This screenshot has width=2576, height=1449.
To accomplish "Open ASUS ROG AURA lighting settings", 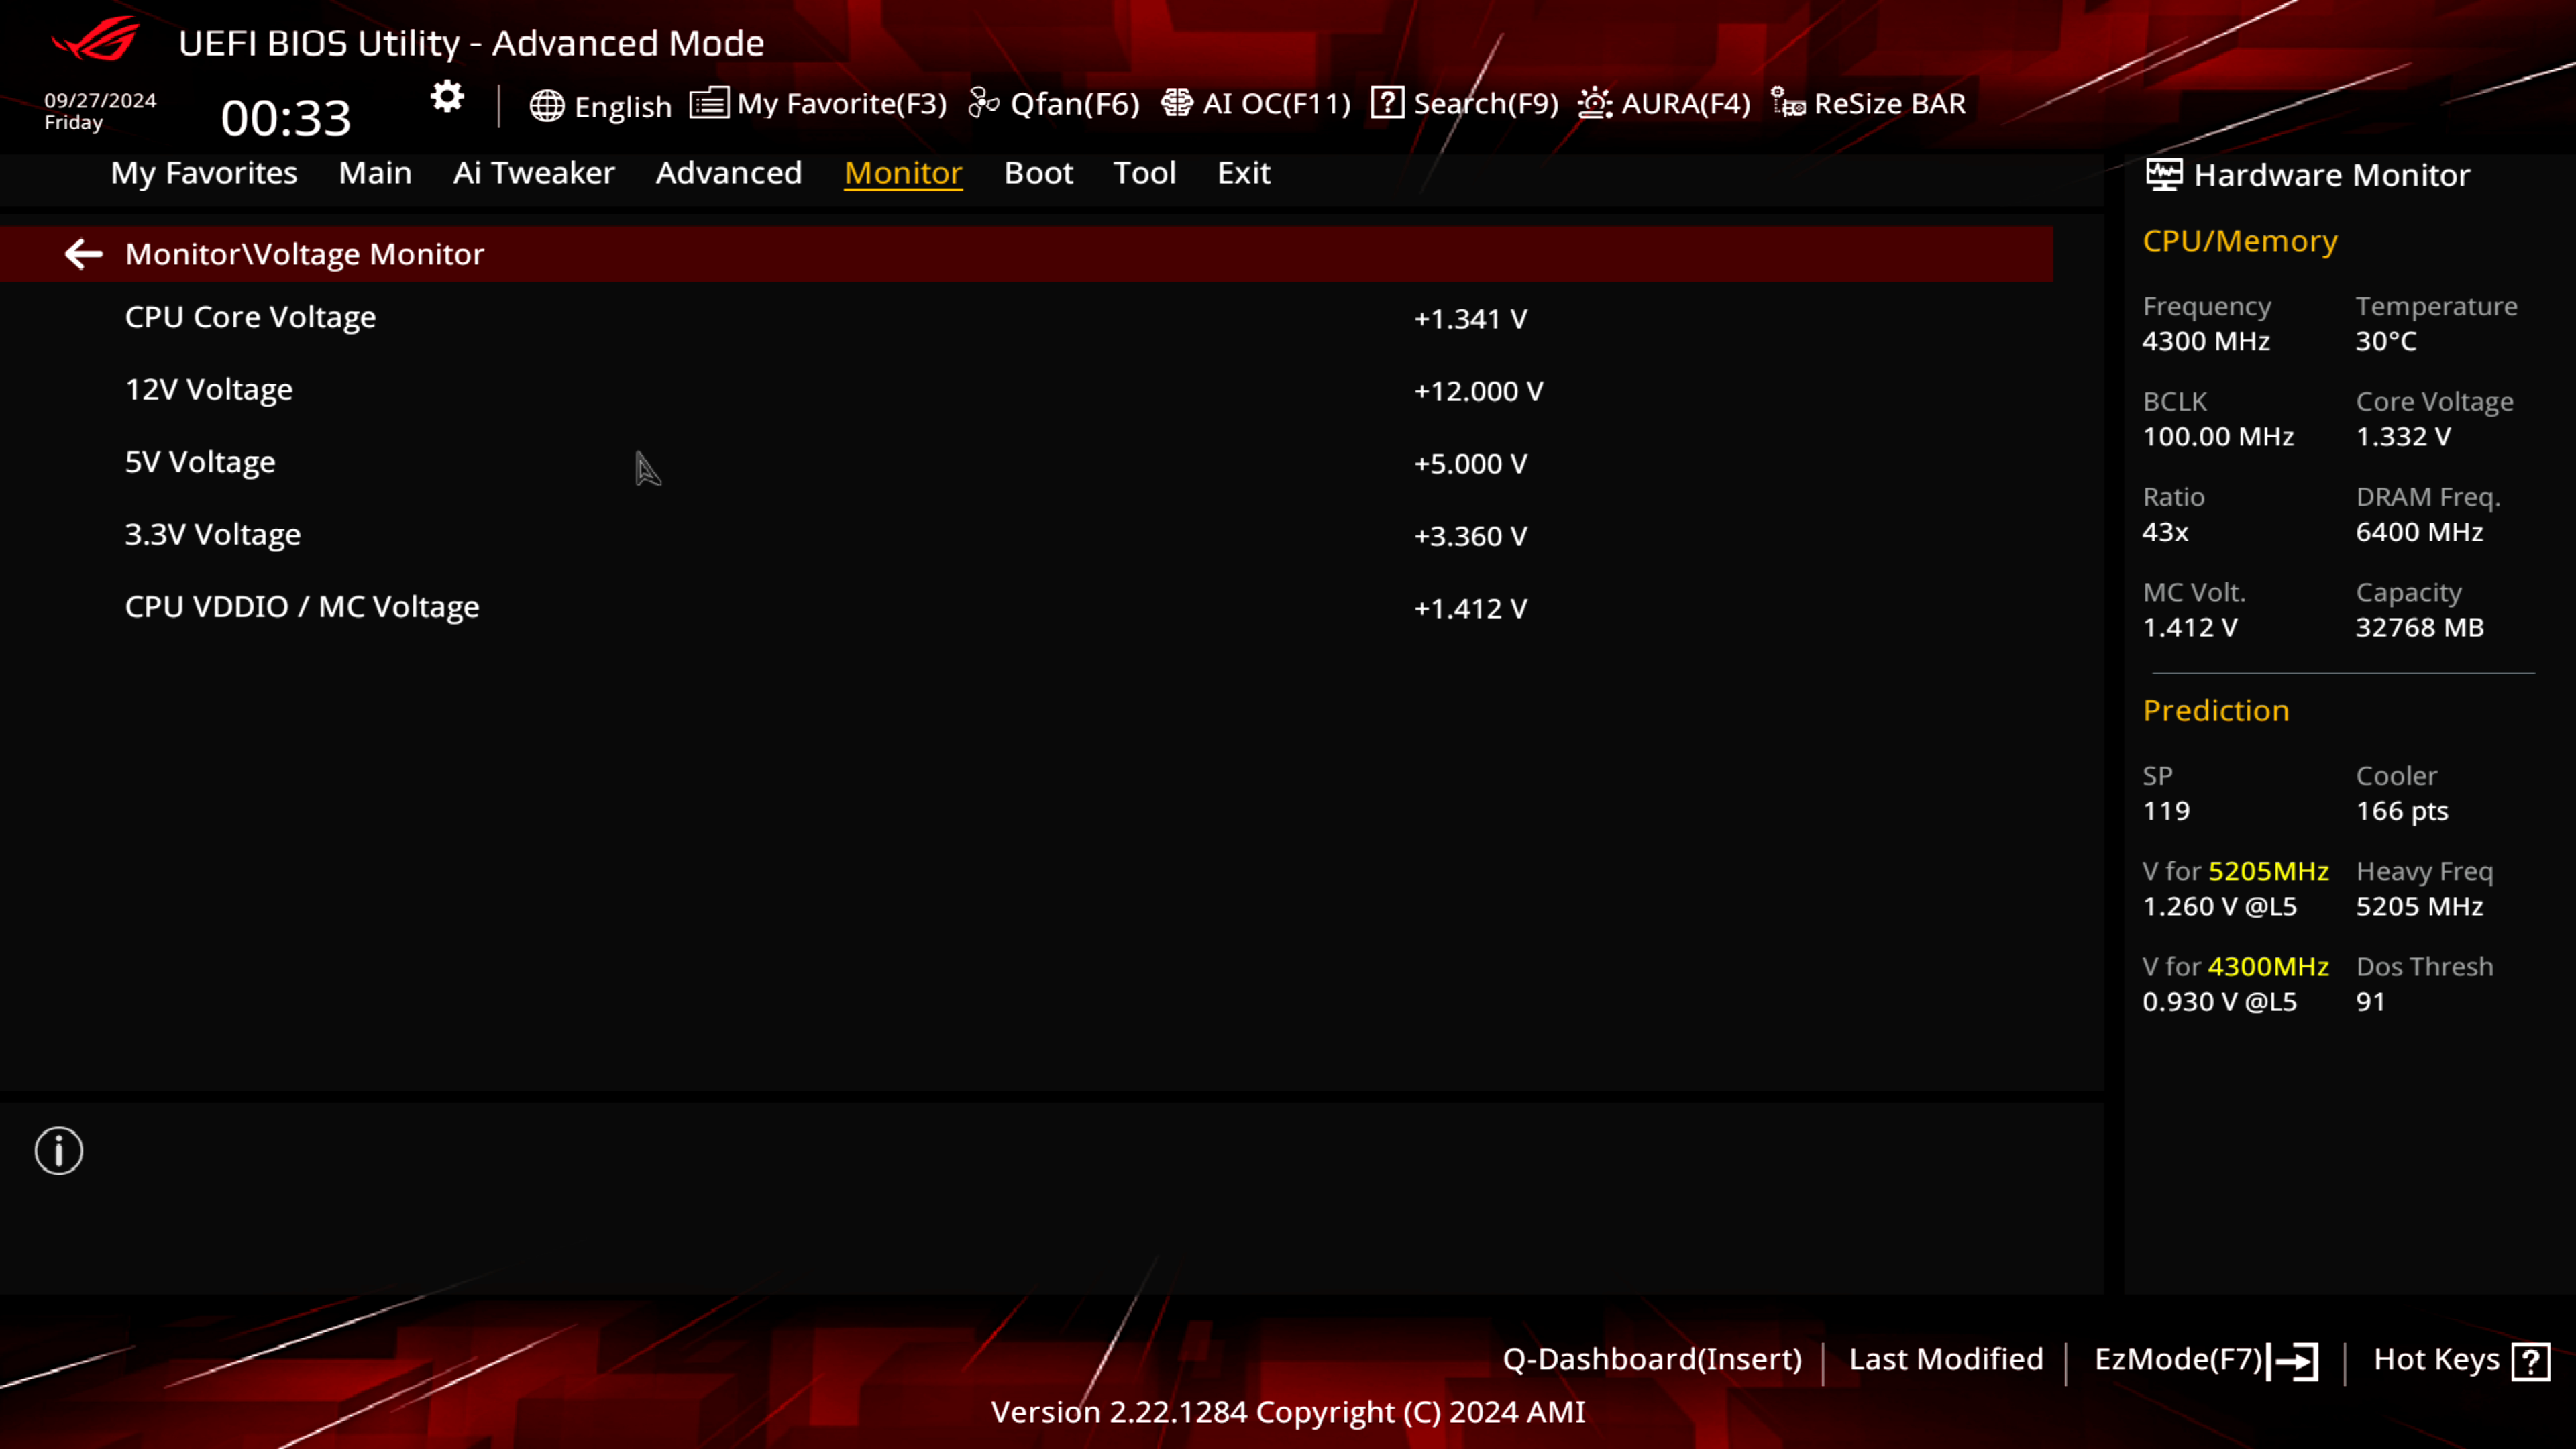I will (x=1663, y=103).
